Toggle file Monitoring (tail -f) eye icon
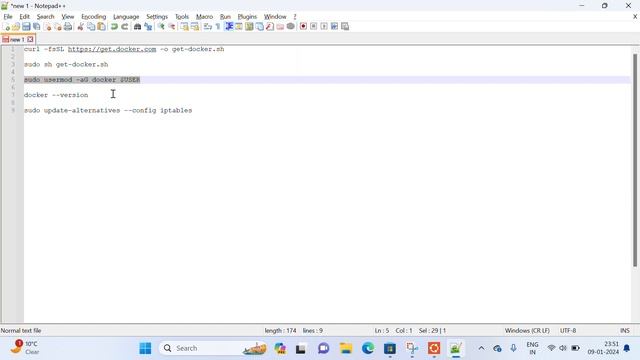This screenshot has width=640, height=360. 291,27
